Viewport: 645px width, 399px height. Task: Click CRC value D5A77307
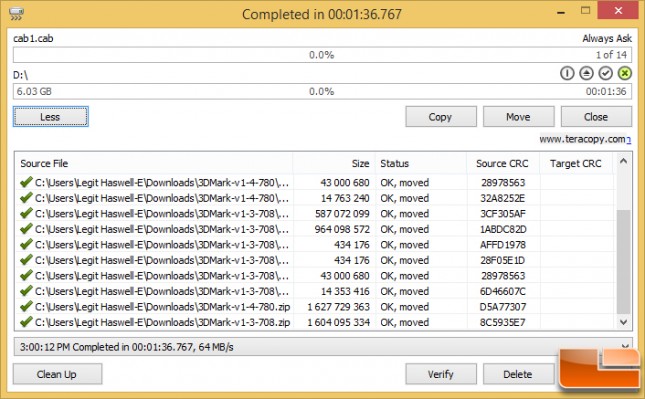[x=503, y=307]
